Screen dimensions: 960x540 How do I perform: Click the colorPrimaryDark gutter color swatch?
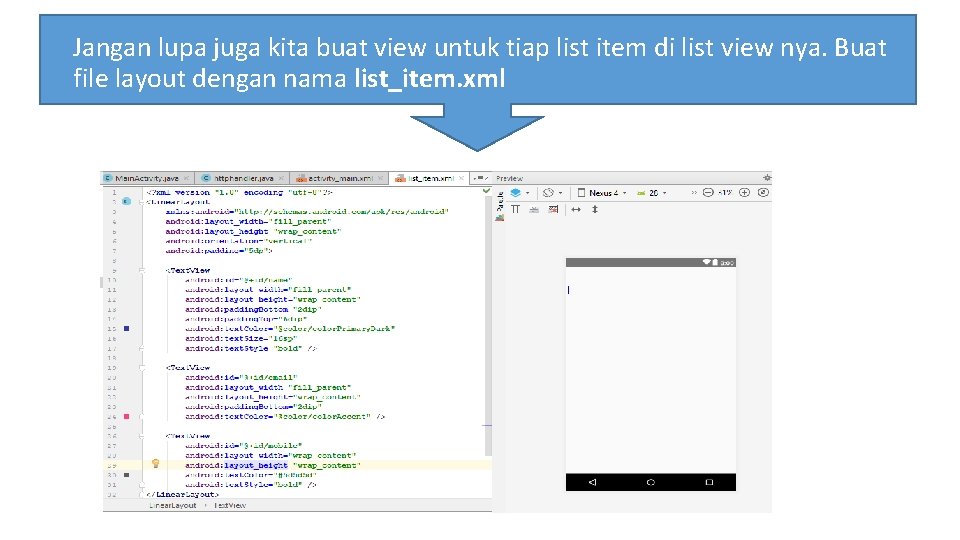(x=127, y=329)
